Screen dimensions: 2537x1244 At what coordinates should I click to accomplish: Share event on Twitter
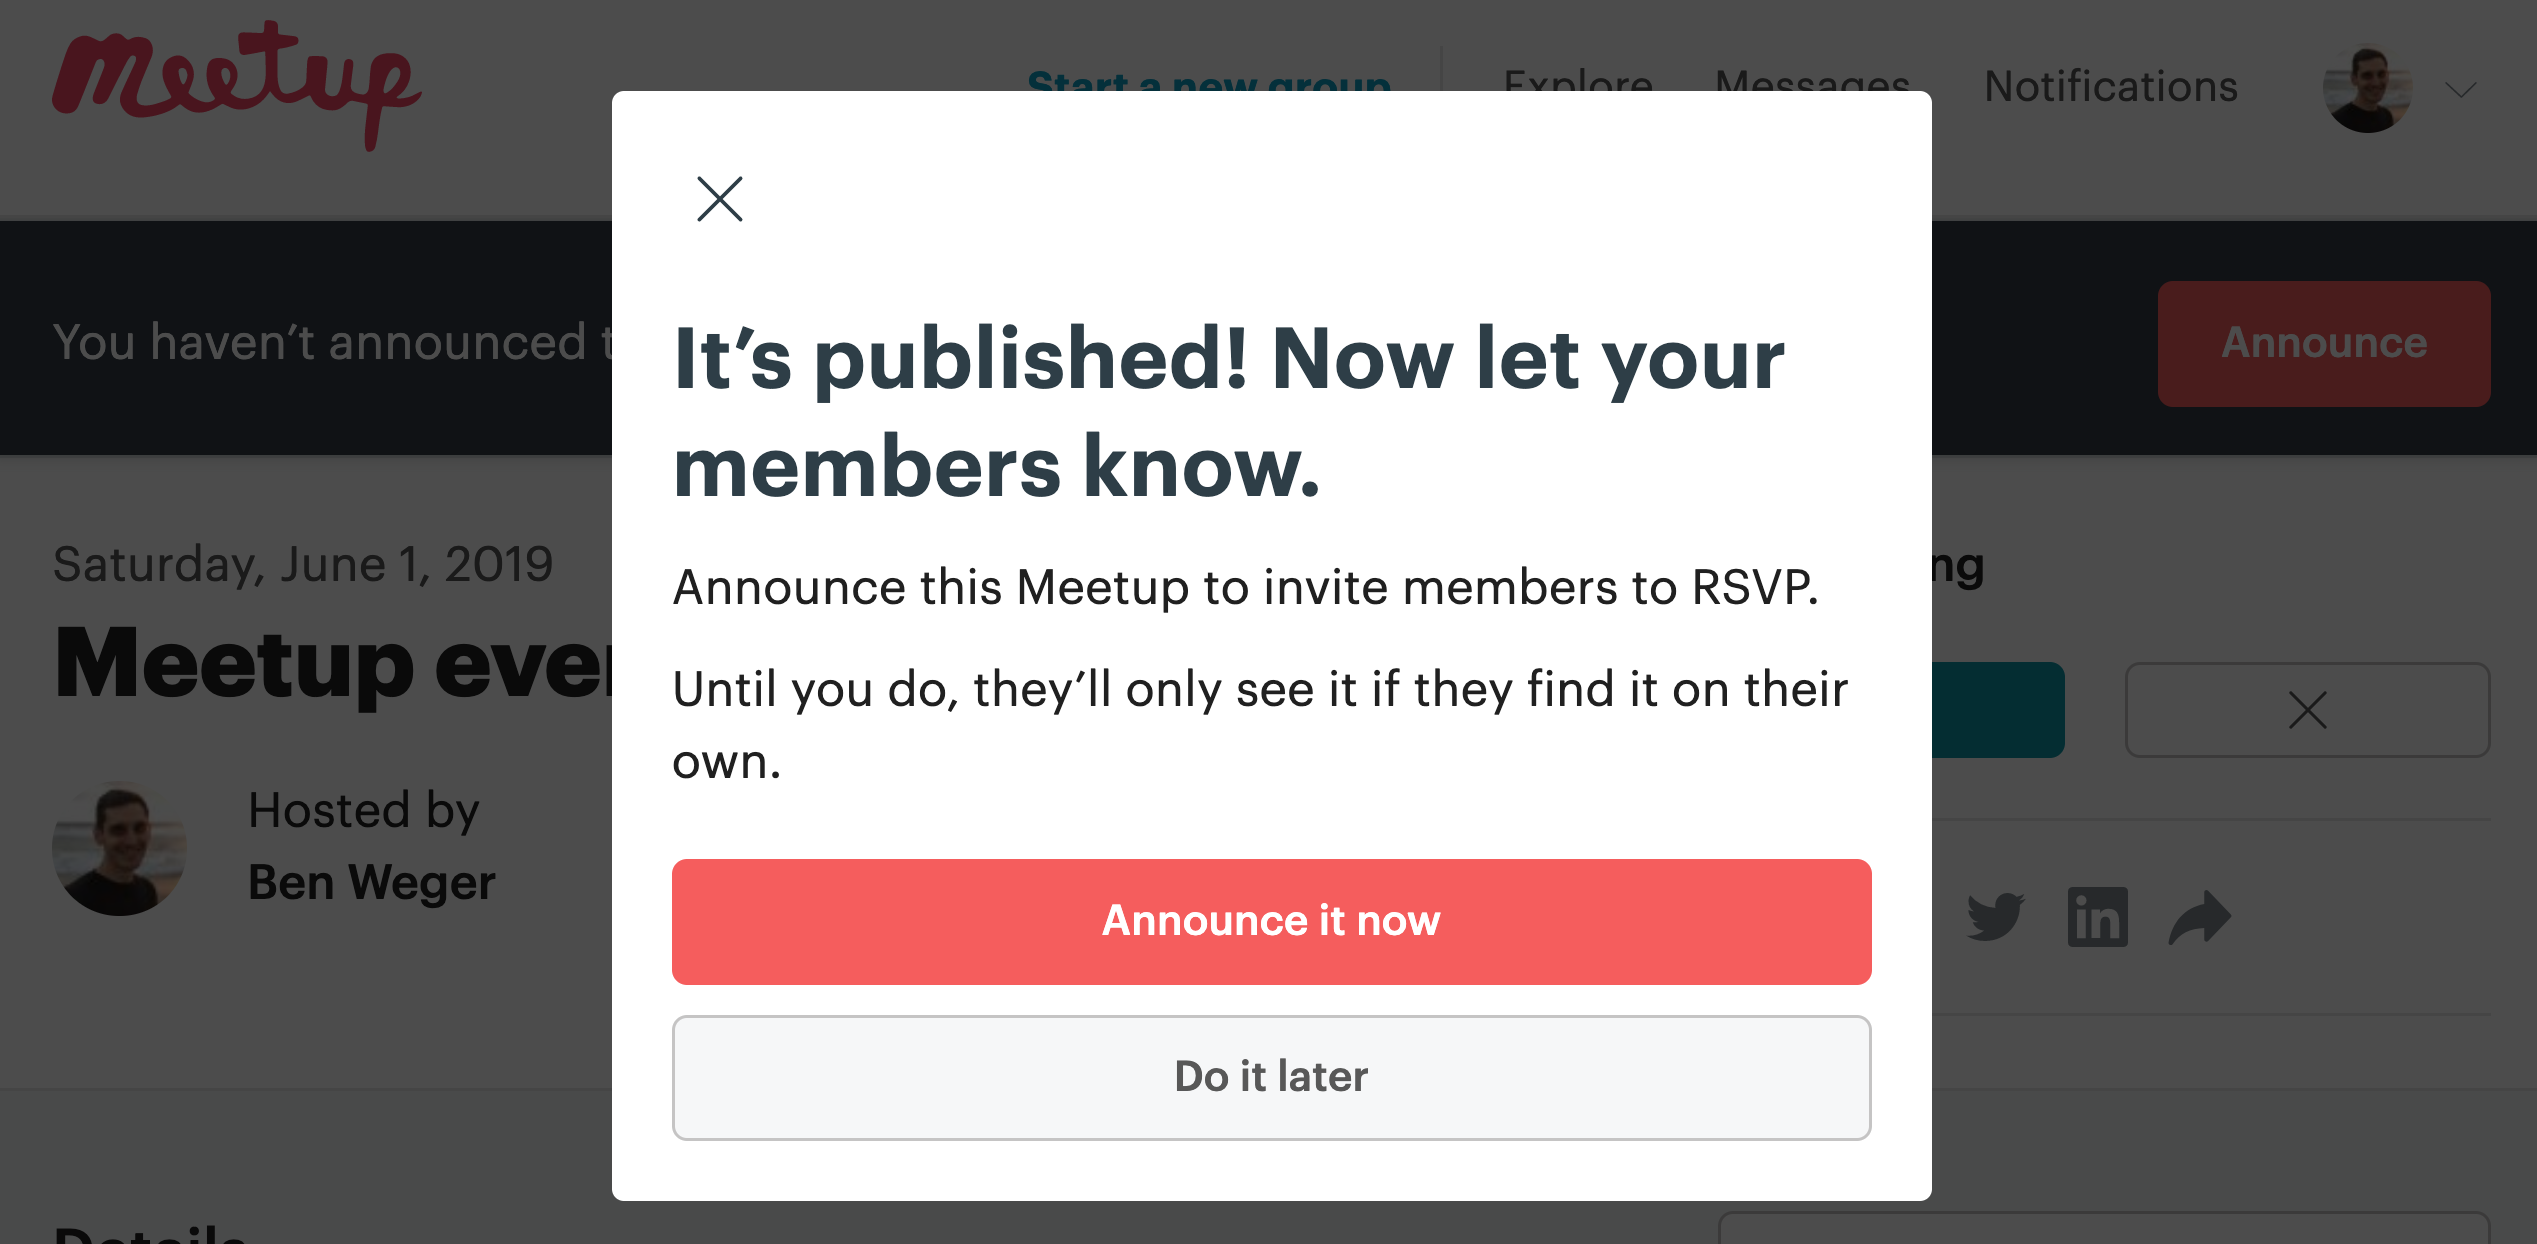pos(1994,917)
